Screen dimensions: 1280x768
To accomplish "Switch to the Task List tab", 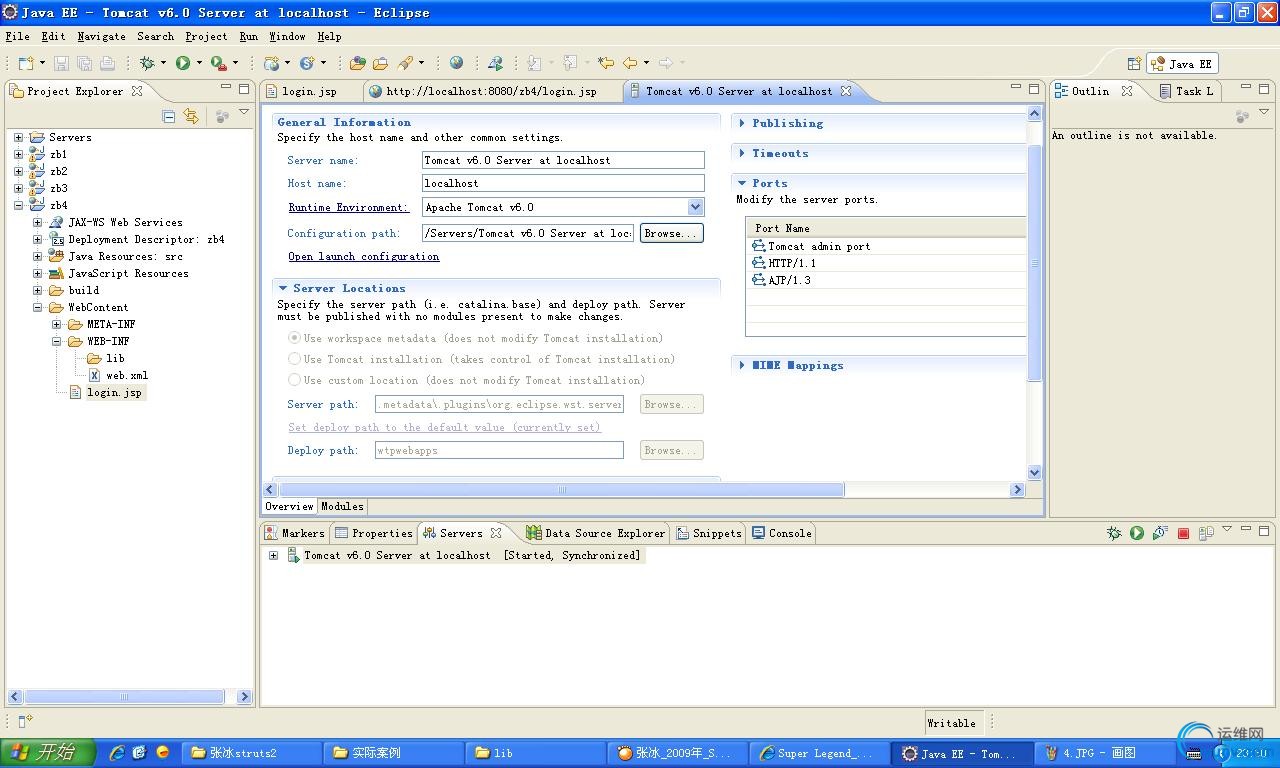I will pyautogui.click(x=1186, y=91).
